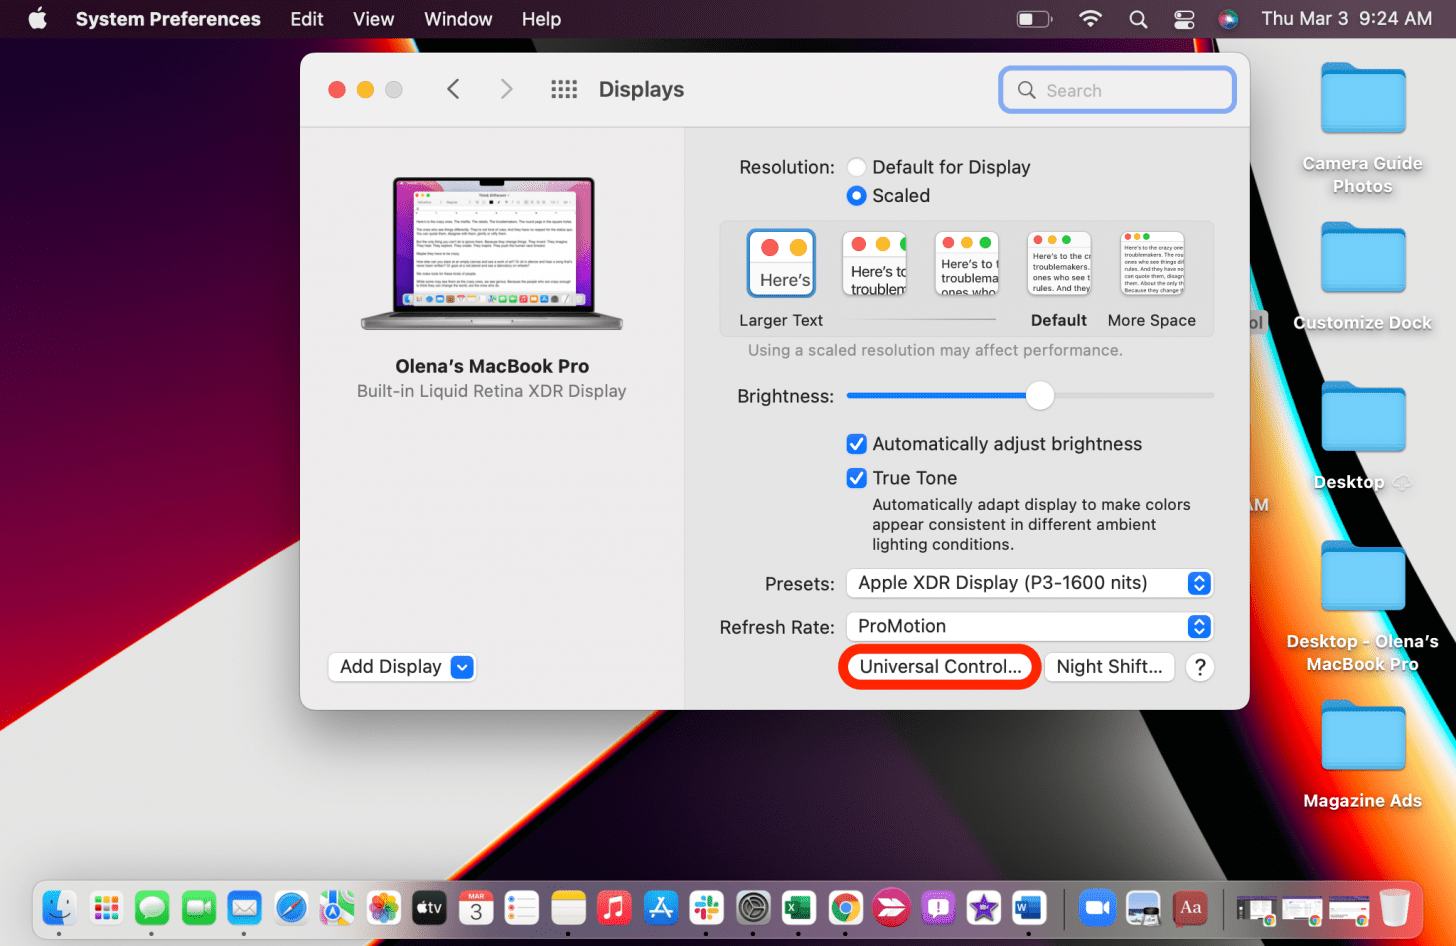Expand the Refresh Rate ProMotion dropdown
Image resolution: width=1456 pixels, height=946 pixels.
[1029, 627]
